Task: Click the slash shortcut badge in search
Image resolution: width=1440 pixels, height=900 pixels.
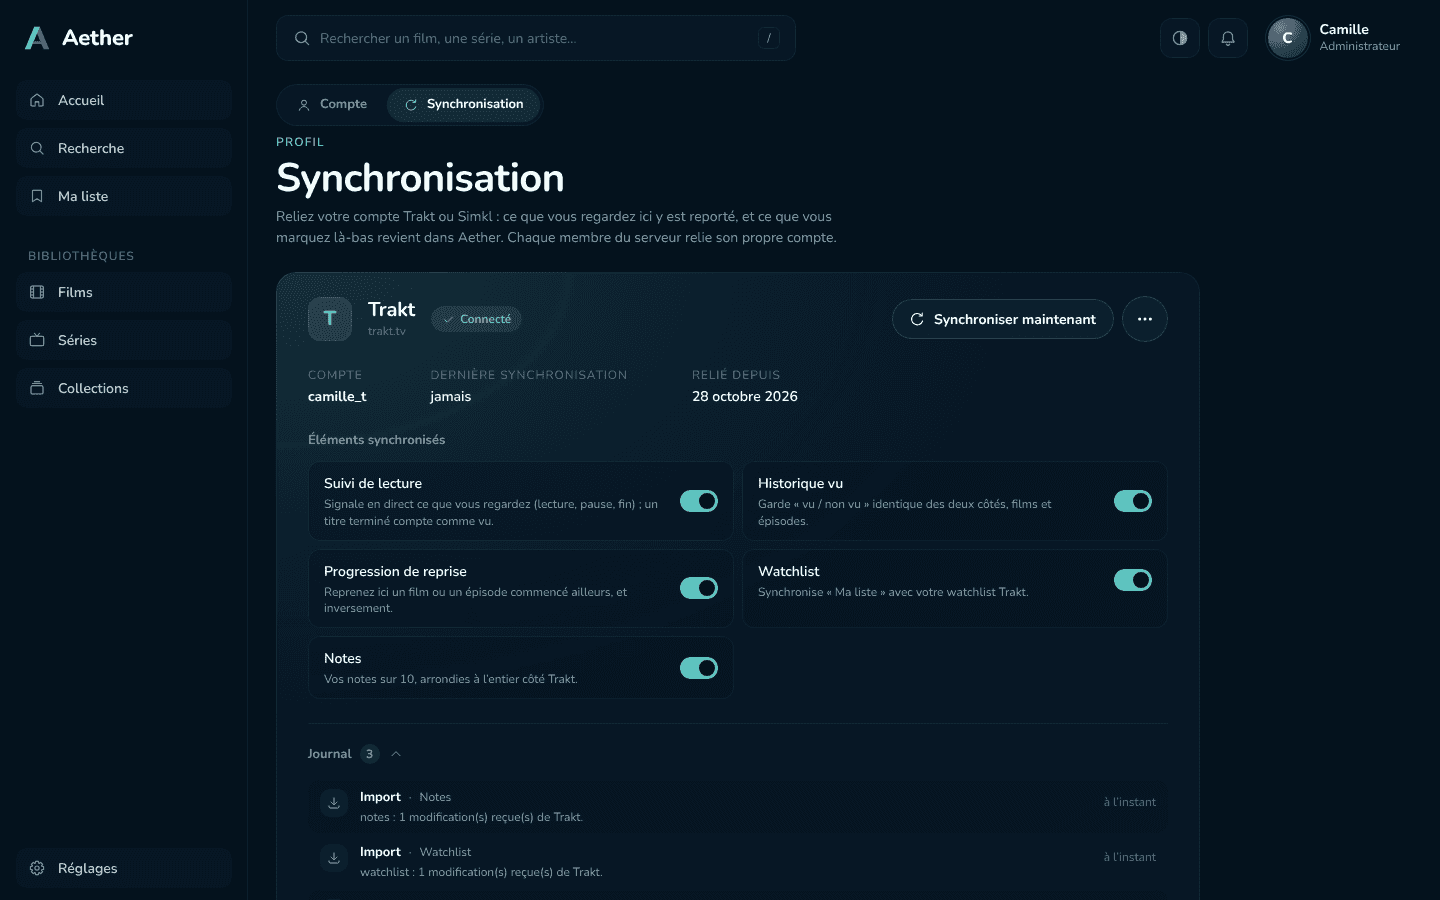Action: coord(769,38)
